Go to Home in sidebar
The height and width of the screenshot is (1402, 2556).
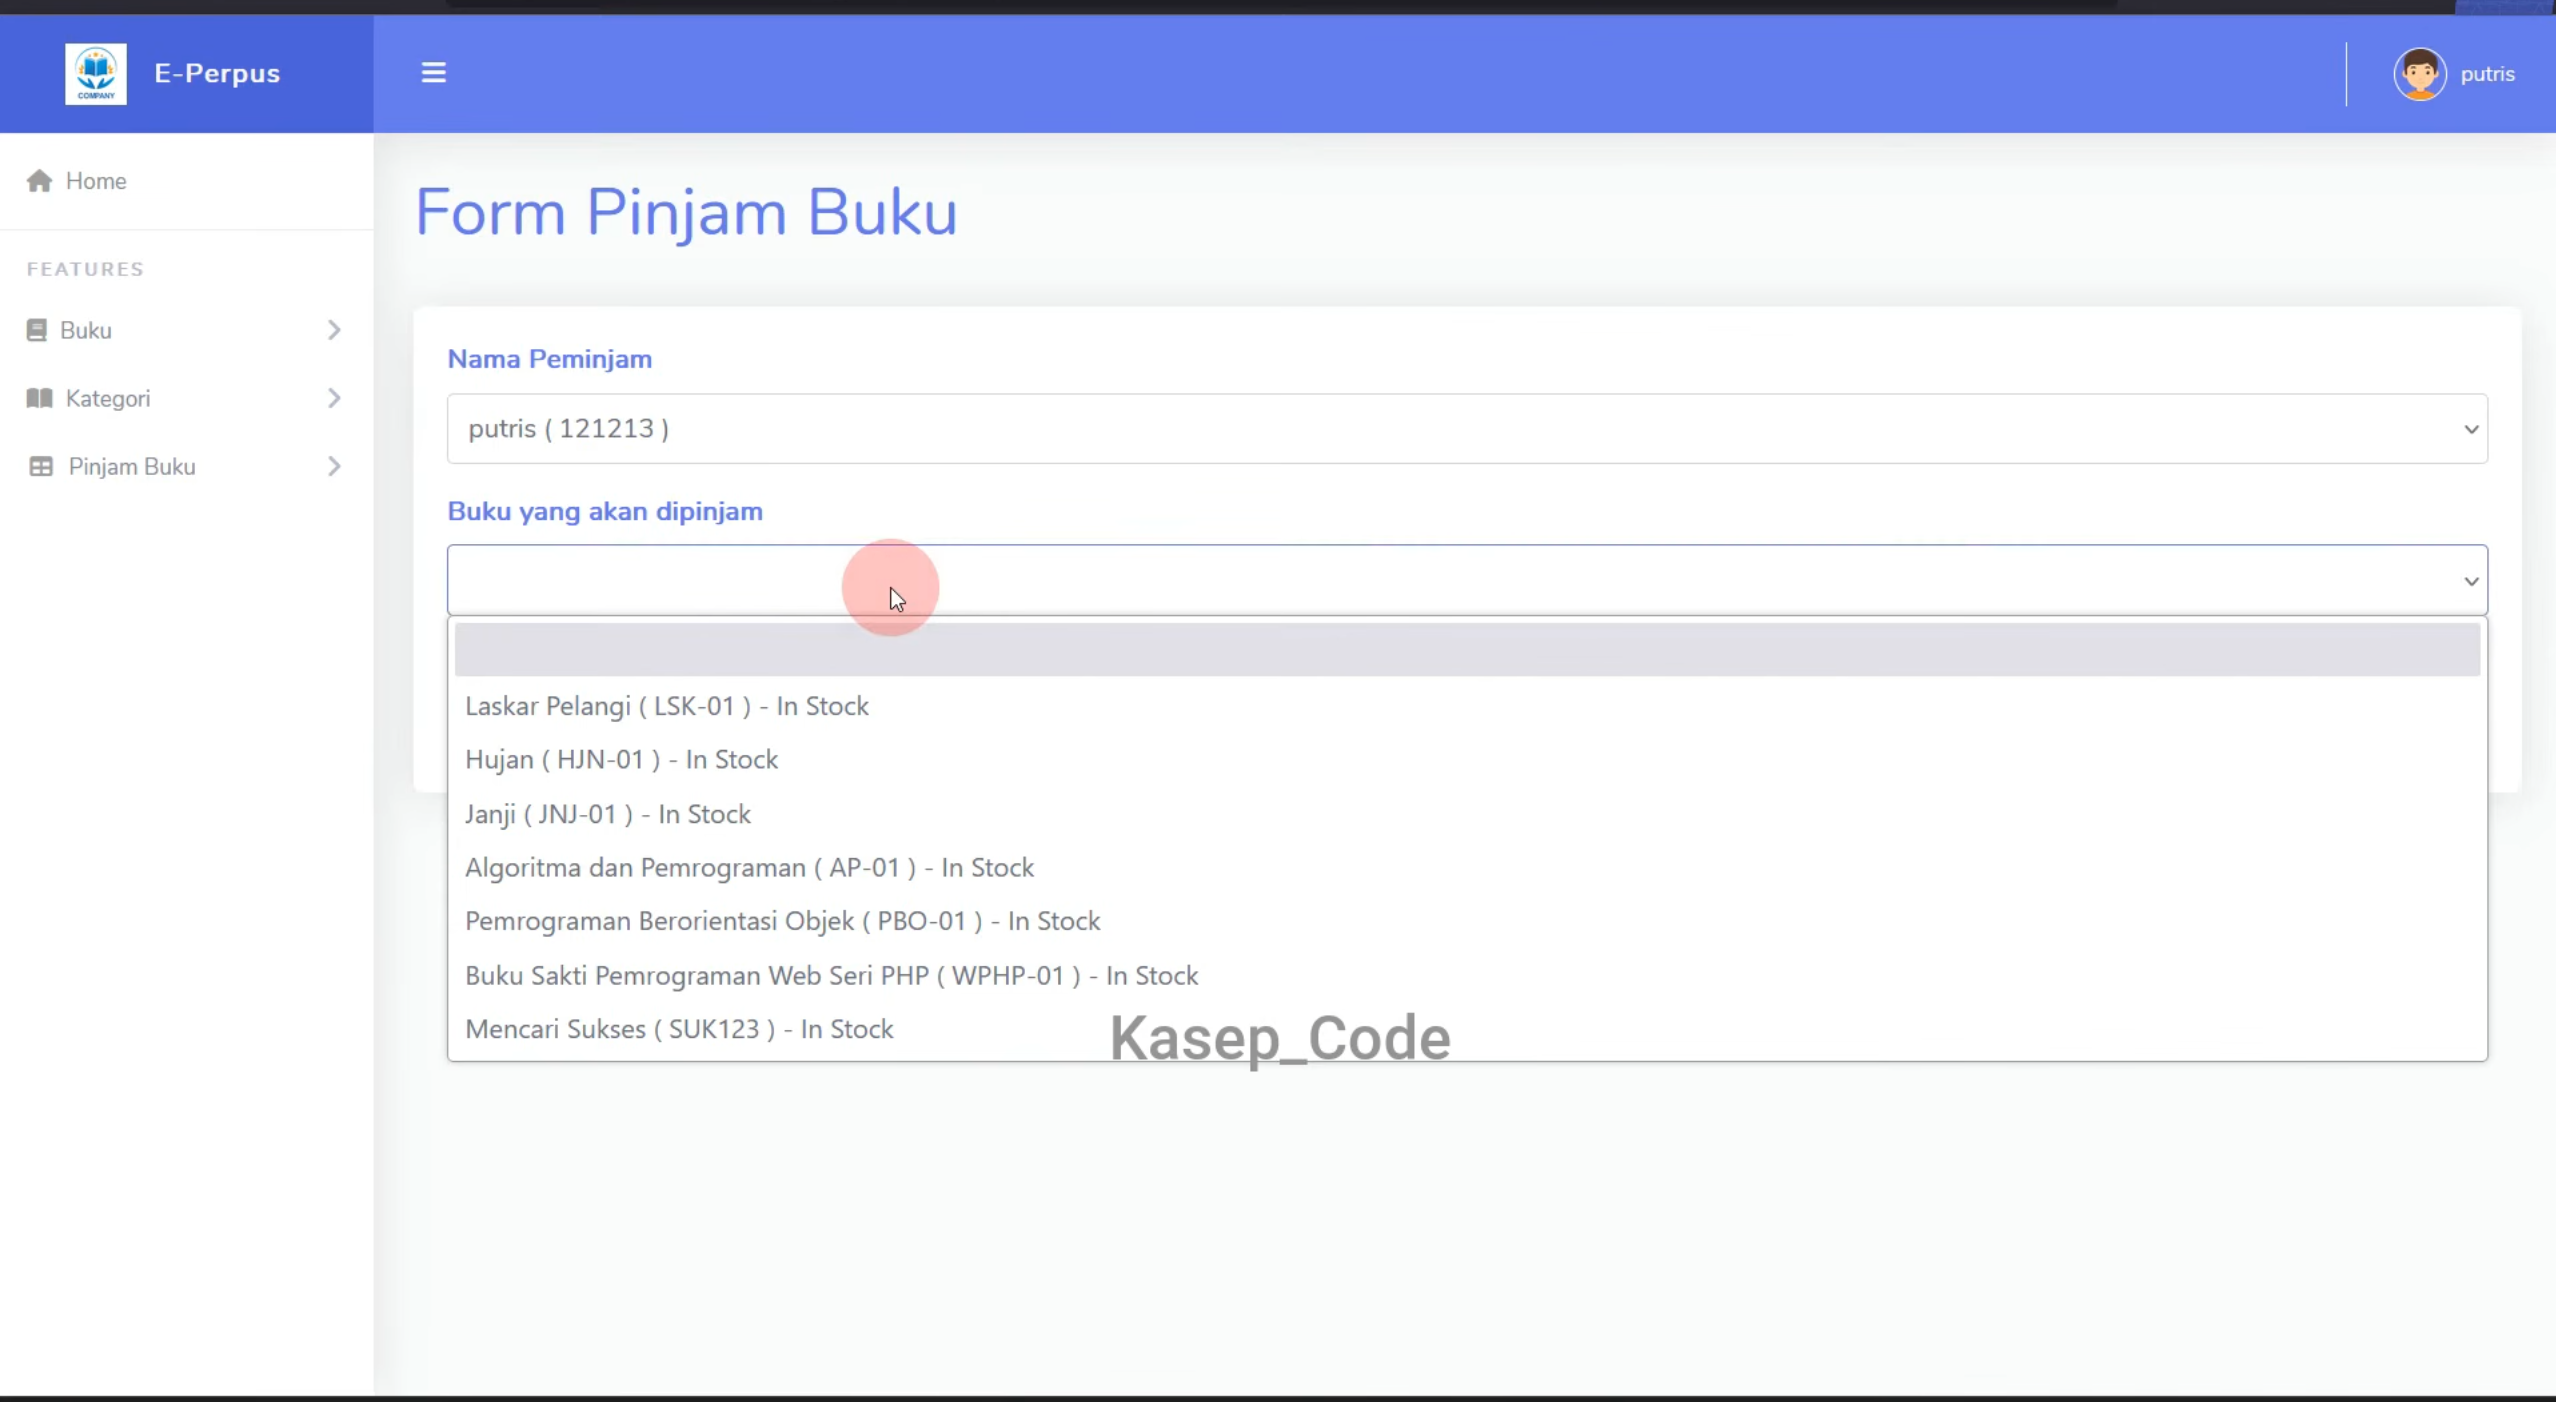click(x=96, y=181)
